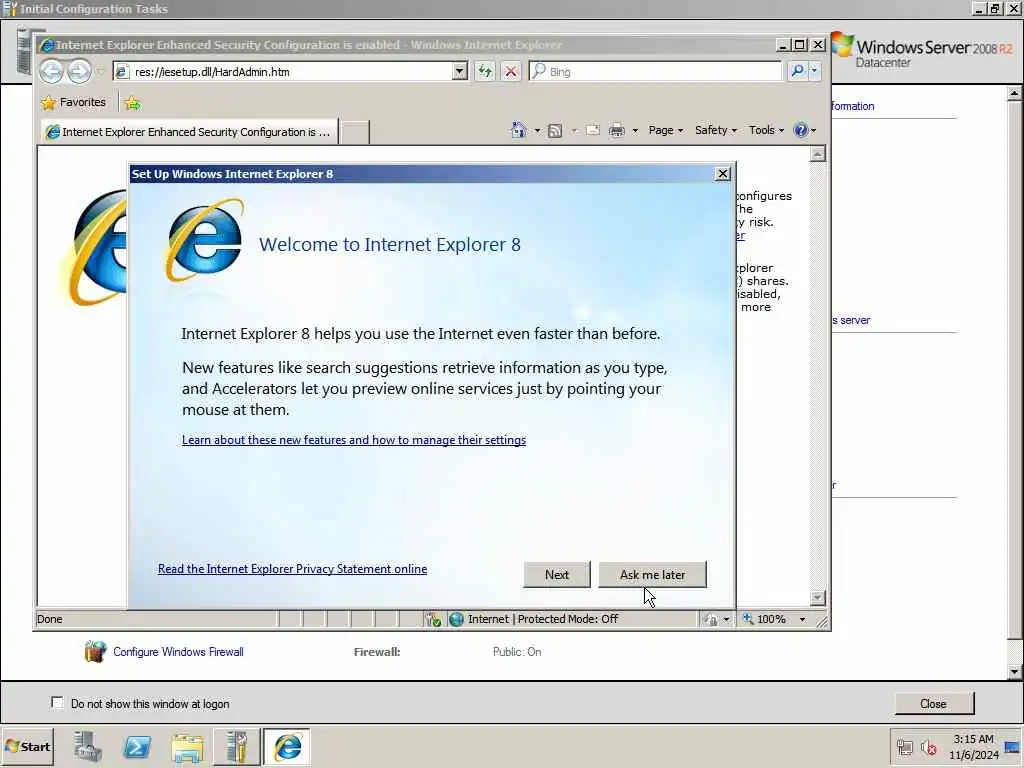This screenshot has width=1024, height=768.
Task: Open Windows Explorer folder taskbar icon
Action: pos(187,746)
